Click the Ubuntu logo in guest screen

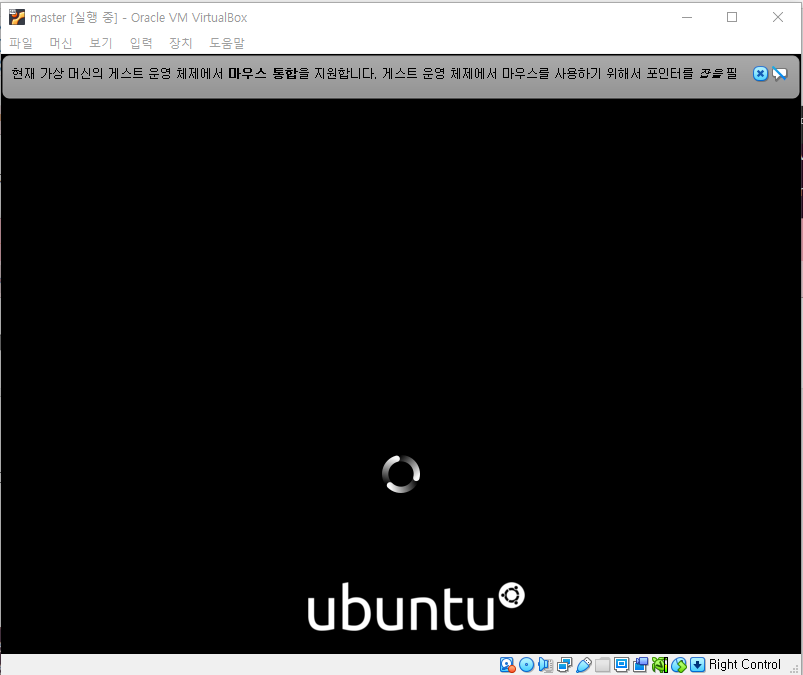pyautogui.click(x=416, y=606)
